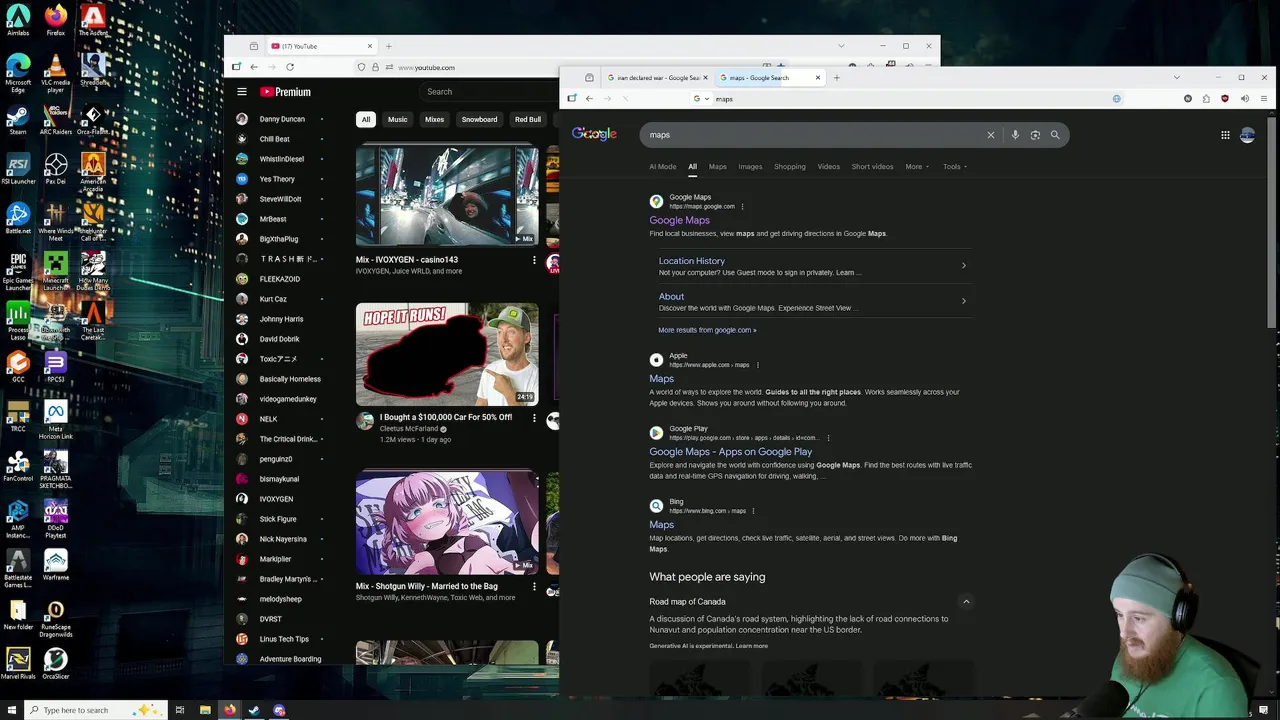Switch to the Videos search filter

tap(828, 166)
